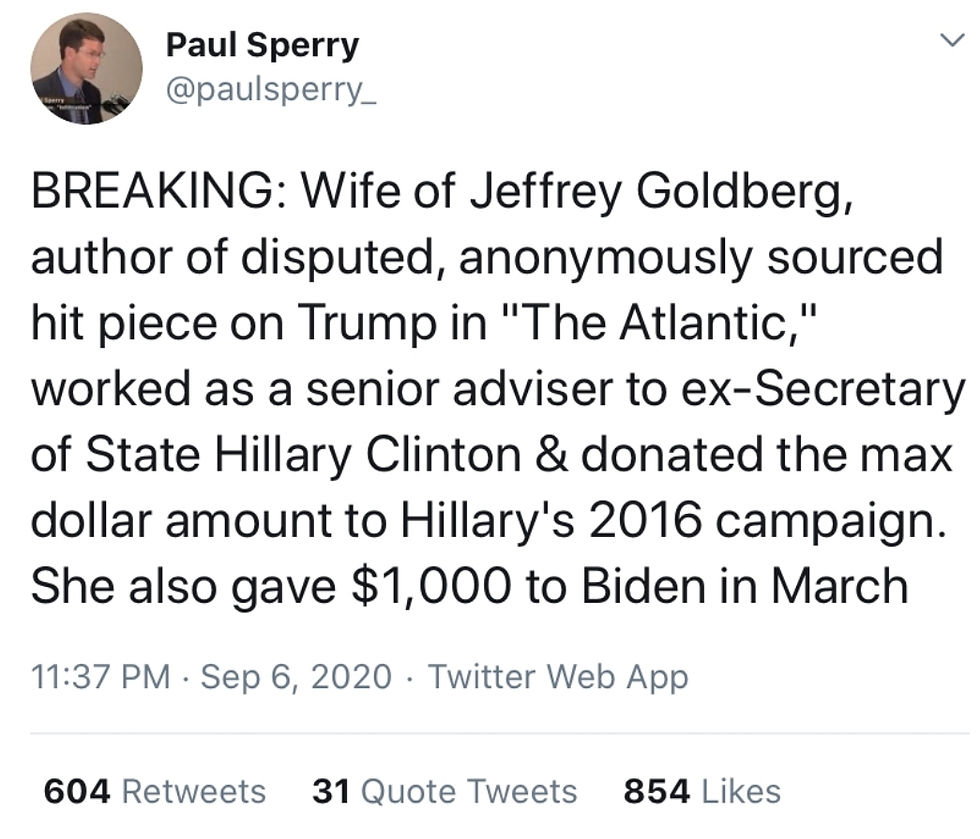The width and height of the screenshot is (980, 839).
Task: Click the Sep 6, 2020 date
Action: click(x=296, y=678)
